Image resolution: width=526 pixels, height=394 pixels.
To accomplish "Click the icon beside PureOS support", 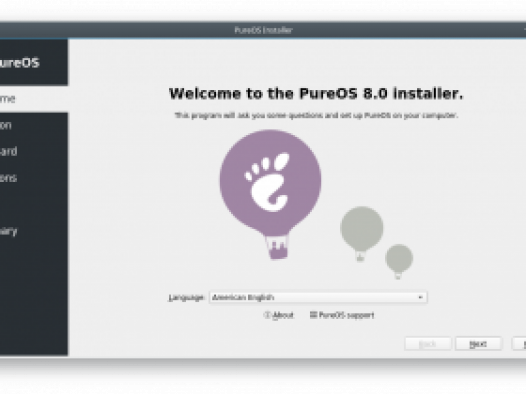I will click(x=313, y=315).
